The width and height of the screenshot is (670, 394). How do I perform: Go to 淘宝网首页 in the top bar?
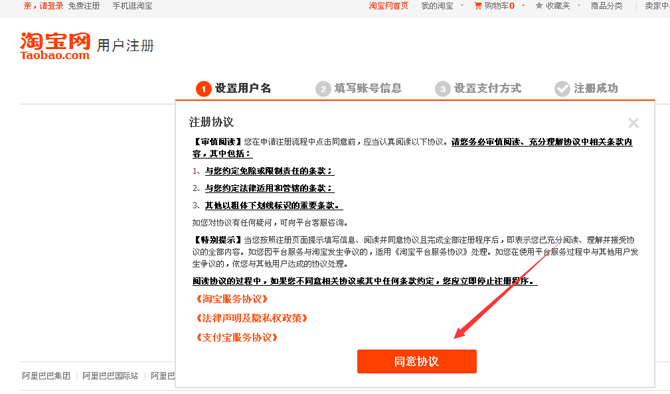click(388, 6)
